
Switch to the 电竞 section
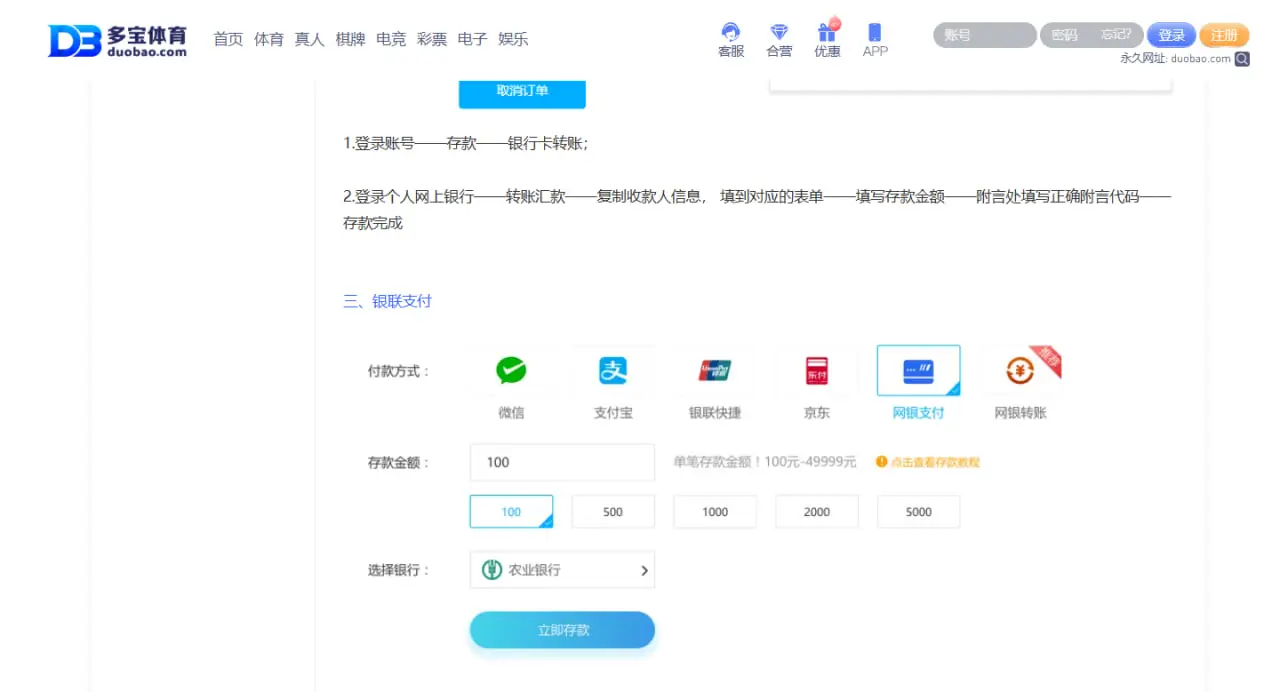pos(391,39)
